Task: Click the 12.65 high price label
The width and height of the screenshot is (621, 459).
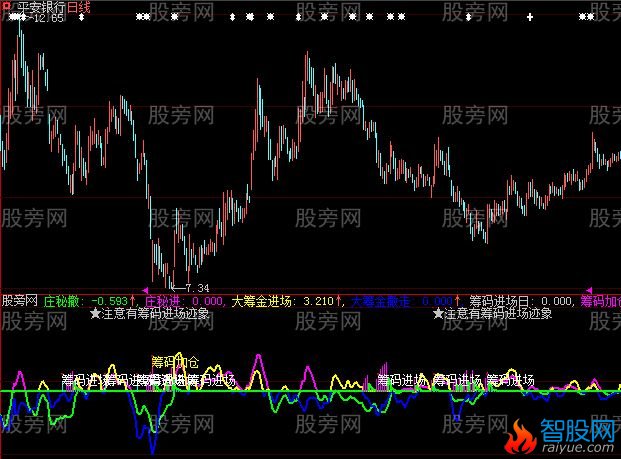Action: (49, 18)
